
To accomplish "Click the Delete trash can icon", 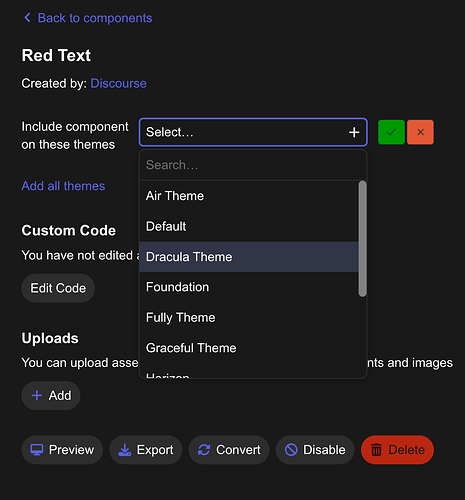I will [x=376, y=450].
